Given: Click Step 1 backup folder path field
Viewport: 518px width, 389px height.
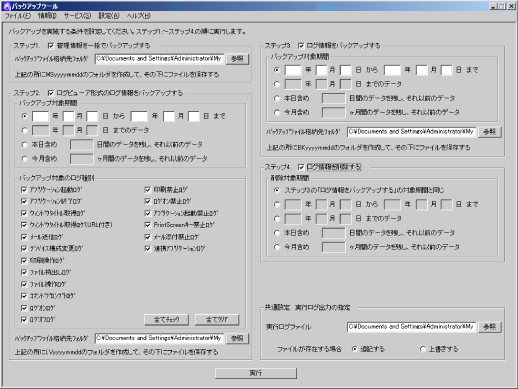Looking at the screenshot, I should click(159, 59).
